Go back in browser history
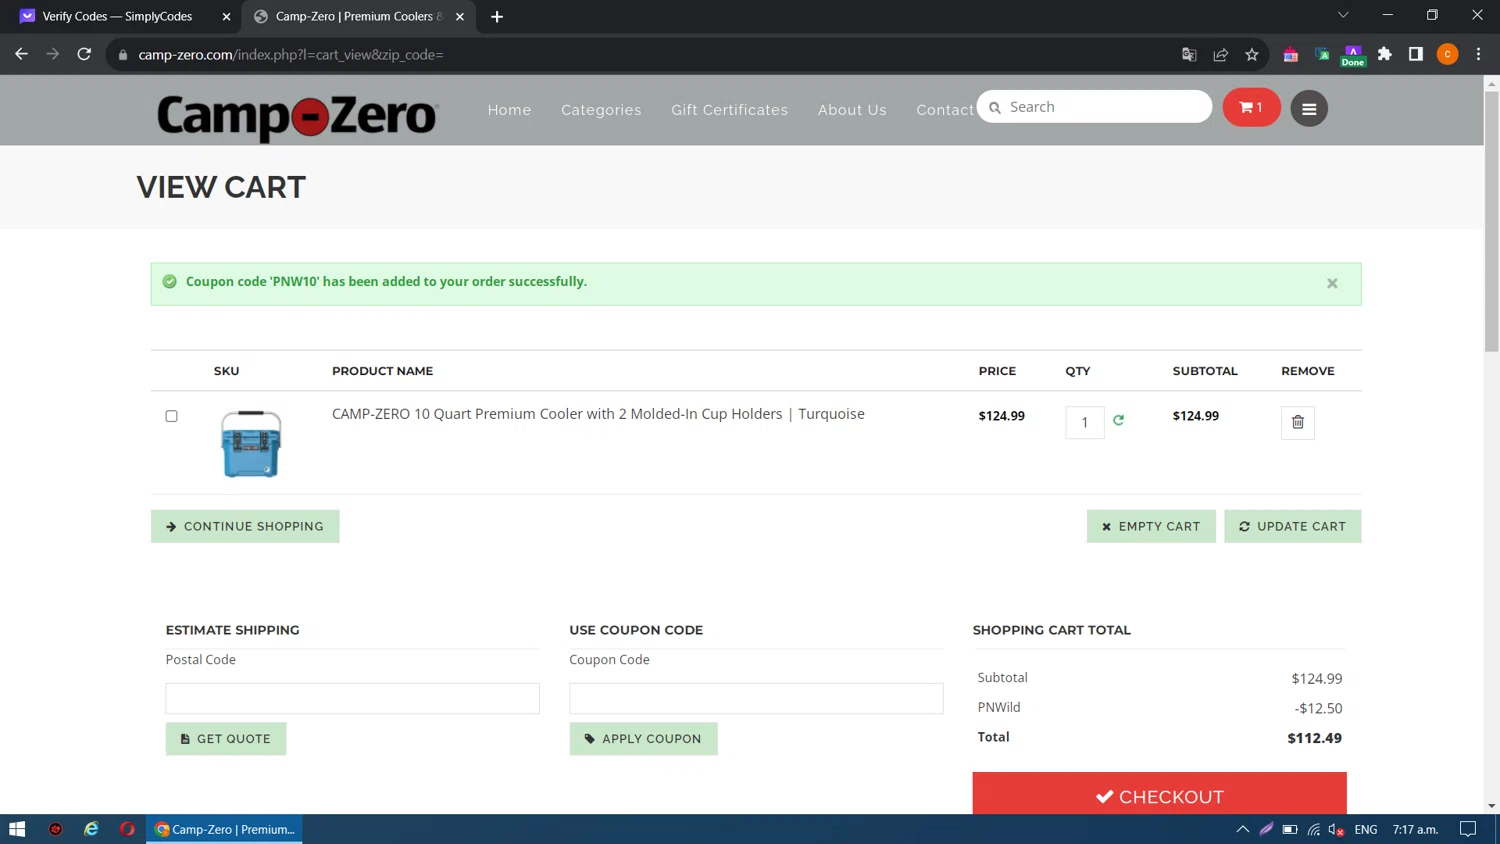This screenshot has height=844, width=1500. [21, 54]
